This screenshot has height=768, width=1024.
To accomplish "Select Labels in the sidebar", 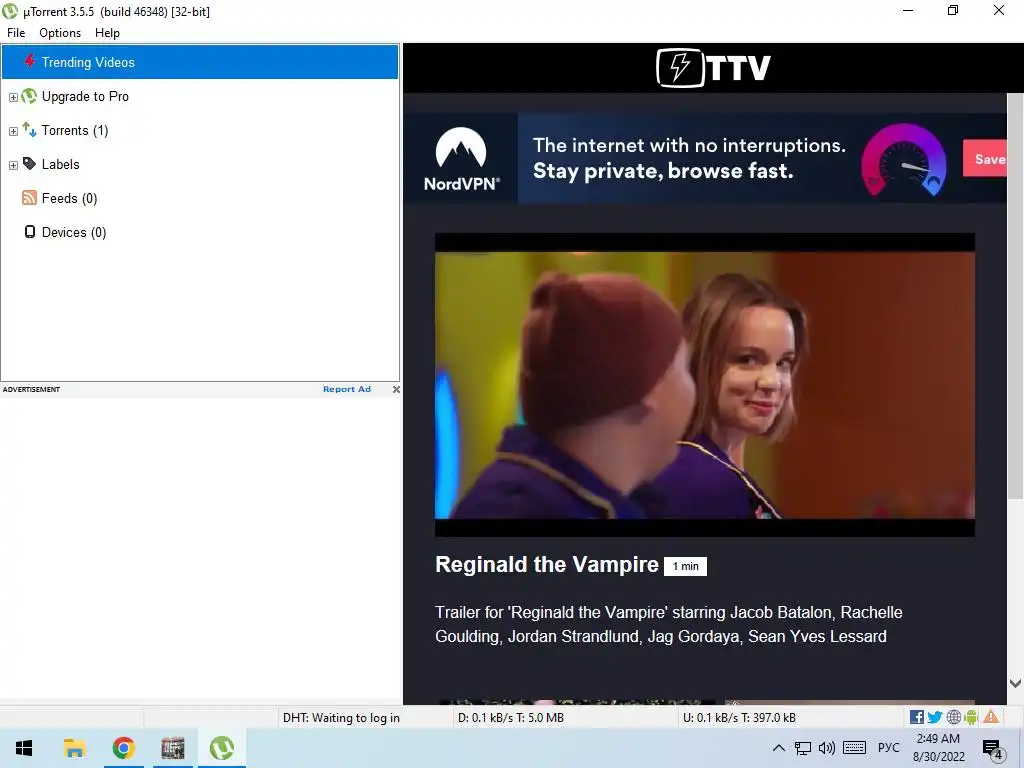I will (x=61, y=164).
